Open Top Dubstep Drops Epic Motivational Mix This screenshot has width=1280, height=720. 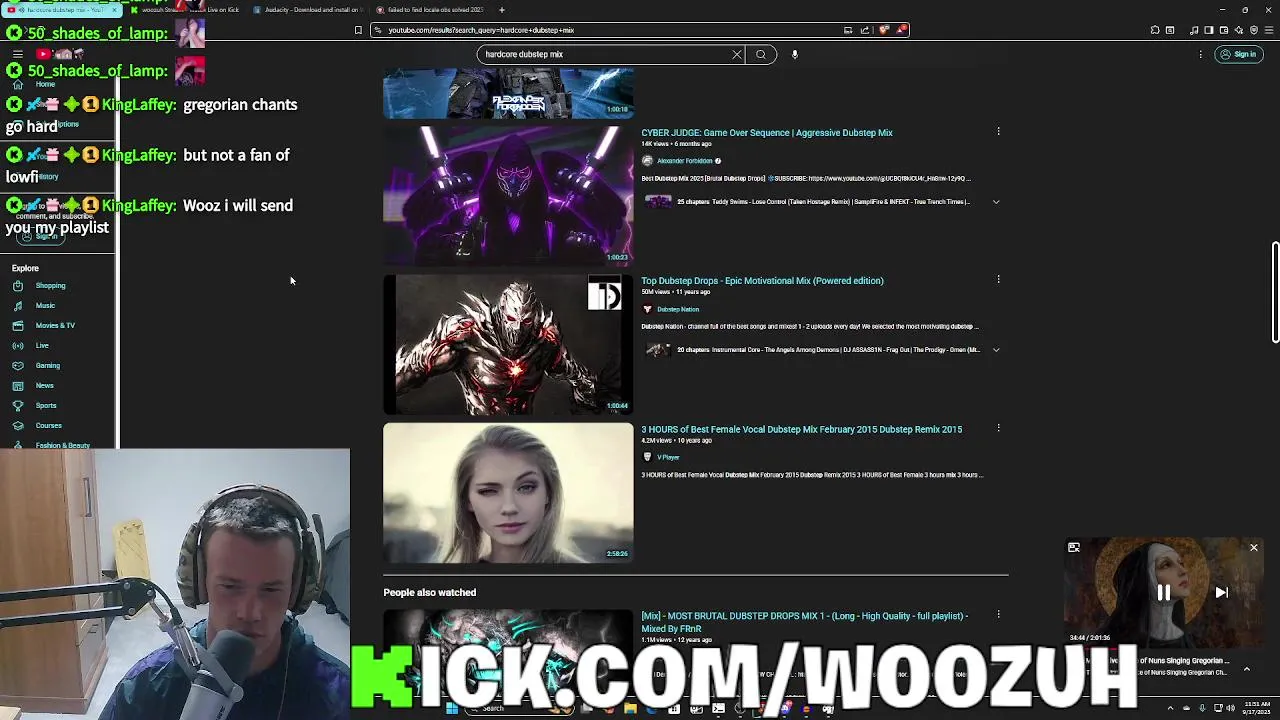coord(762,281)
